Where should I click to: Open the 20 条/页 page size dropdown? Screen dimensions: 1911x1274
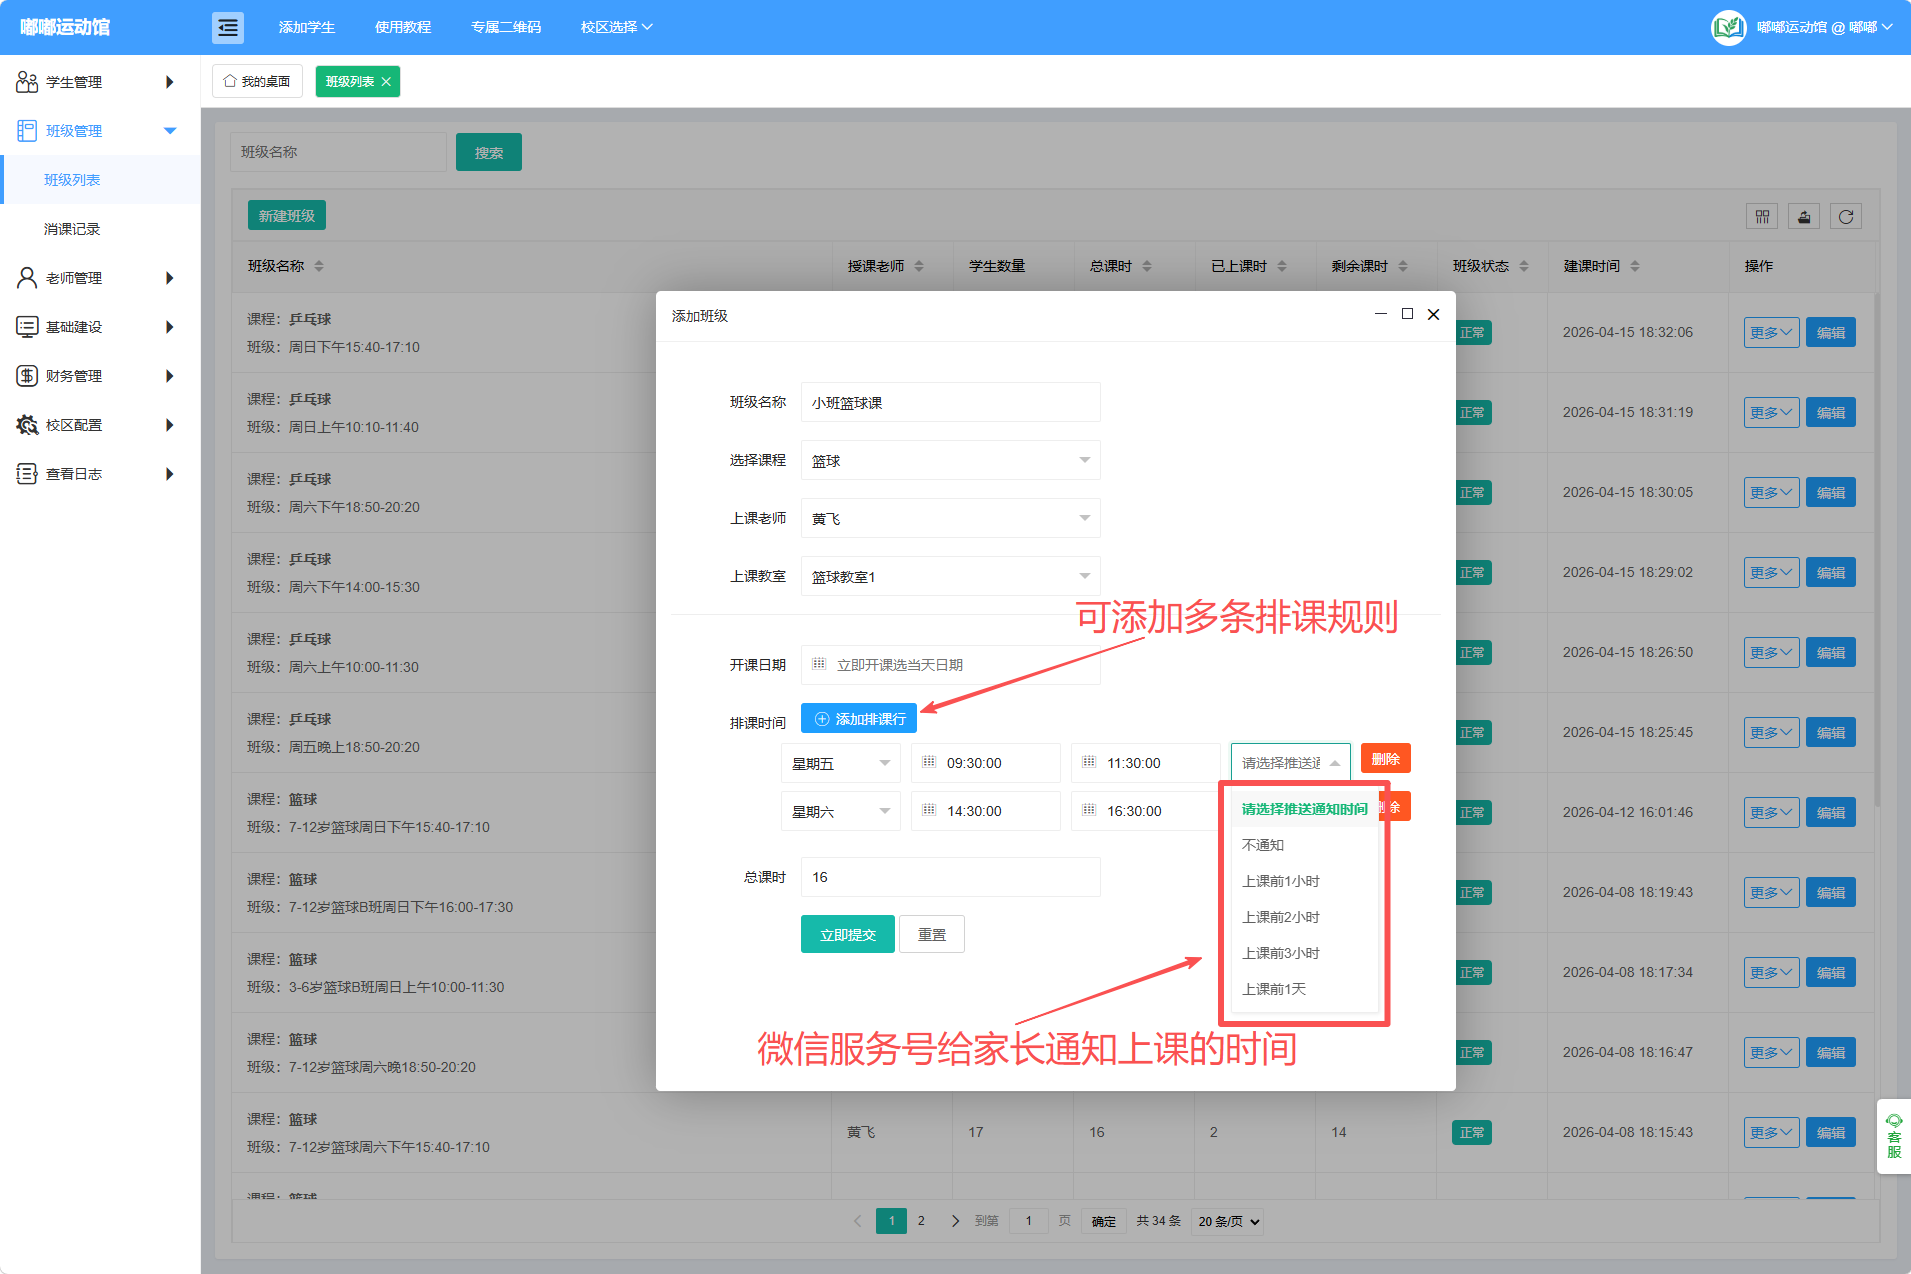pyautogui.click(x=1228, y=1221)
